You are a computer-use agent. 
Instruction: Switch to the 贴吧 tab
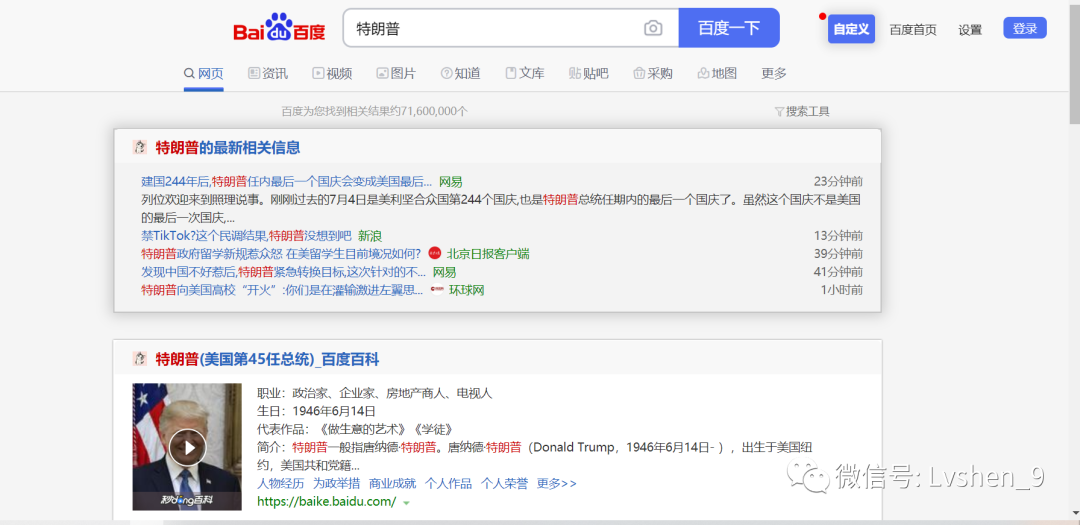[x=589, y=74]
